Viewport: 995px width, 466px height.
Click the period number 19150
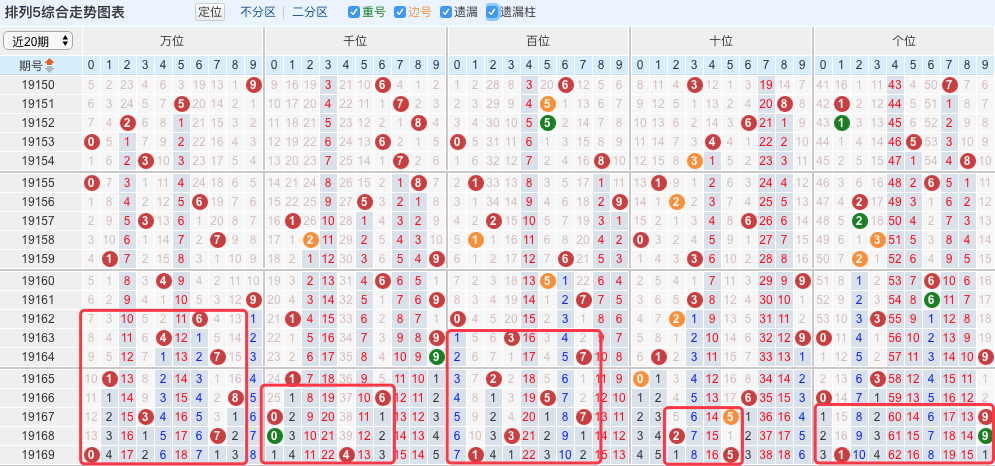point(38,84)
